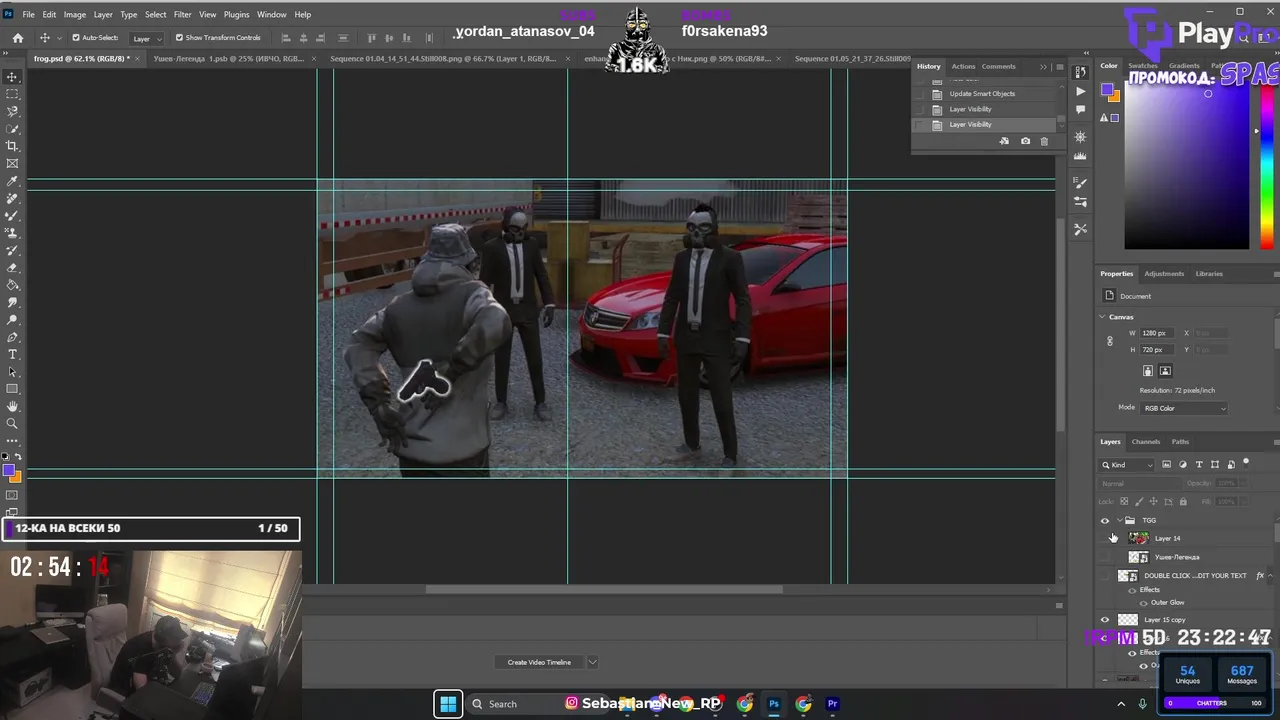The height and width of the screenshot is (720, 1280).
Task: Collapse the TGG group
Action: [1119, 520]
